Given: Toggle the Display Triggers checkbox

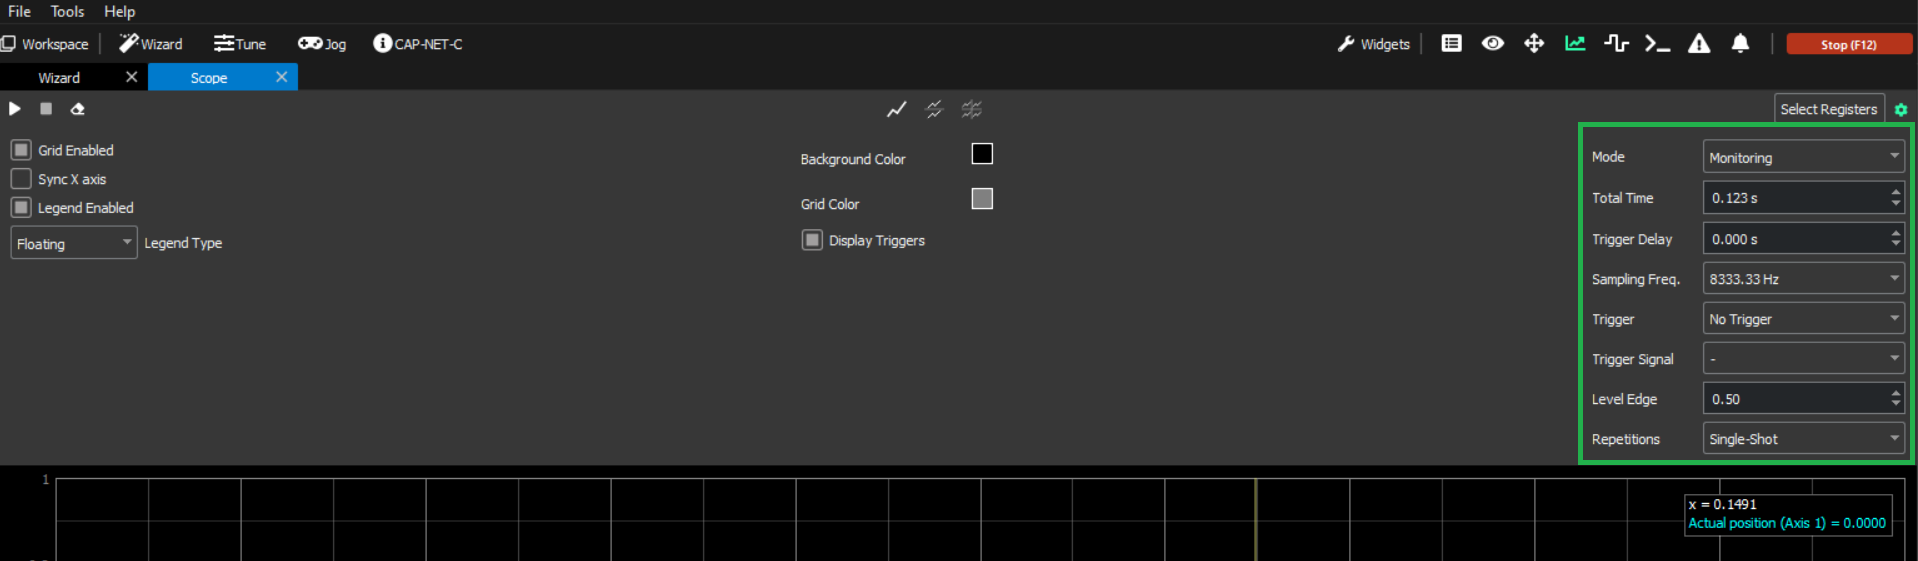Looking at the screenshot, I should (812, 240).
